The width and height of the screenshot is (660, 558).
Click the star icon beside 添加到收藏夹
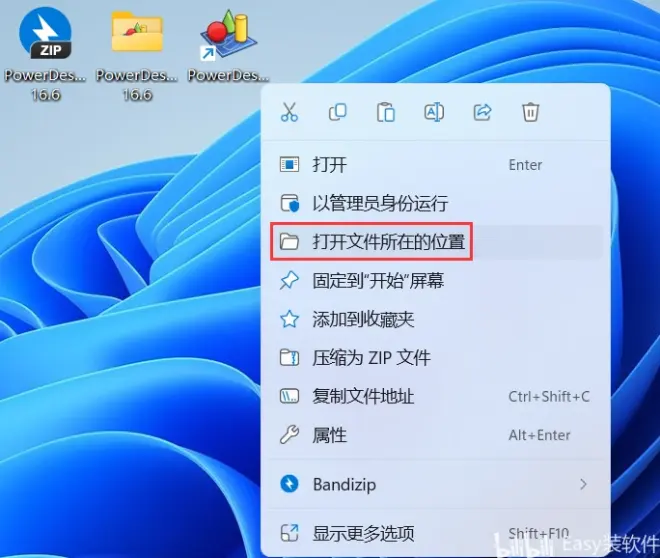(289, 319)
